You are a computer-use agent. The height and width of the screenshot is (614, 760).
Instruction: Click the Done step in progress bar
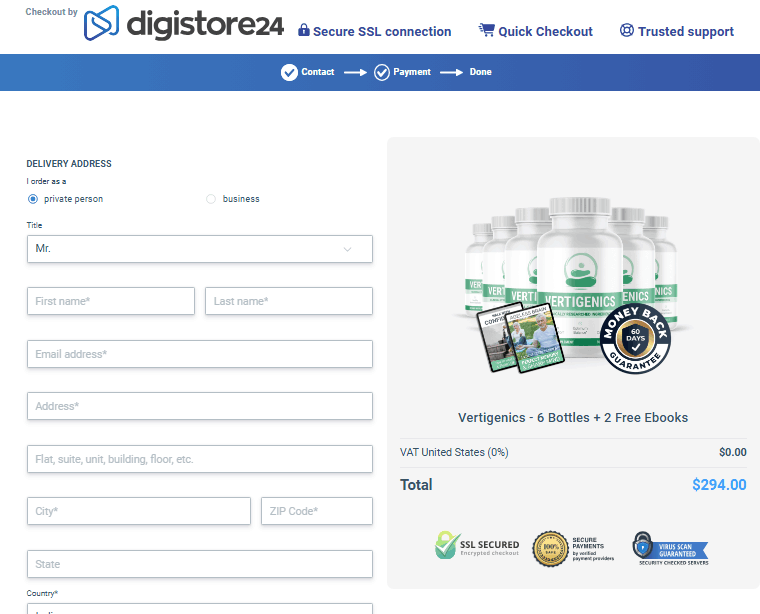point(480,72)
